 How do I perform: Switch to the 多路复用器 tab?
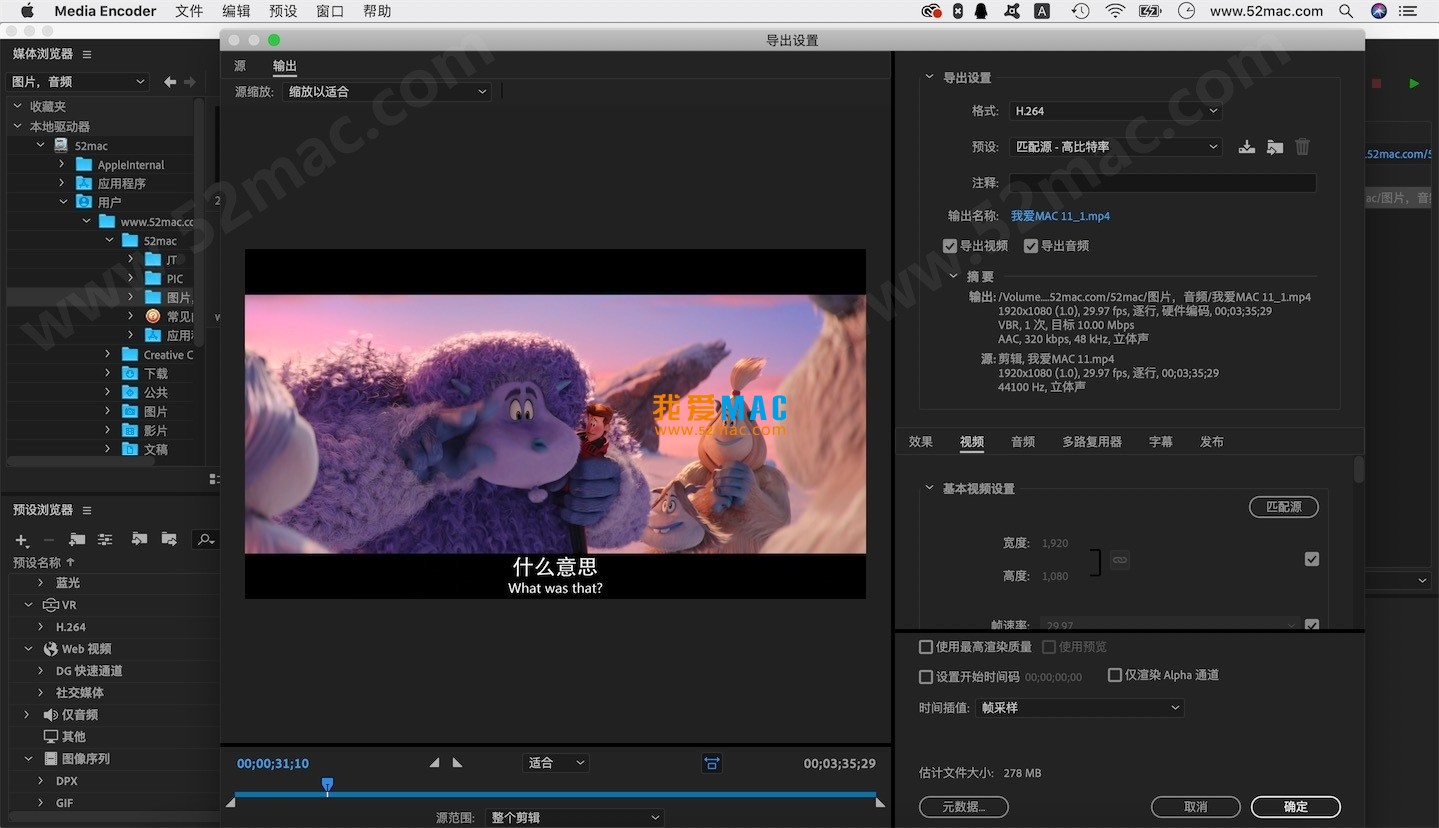tap(1092, 442)
